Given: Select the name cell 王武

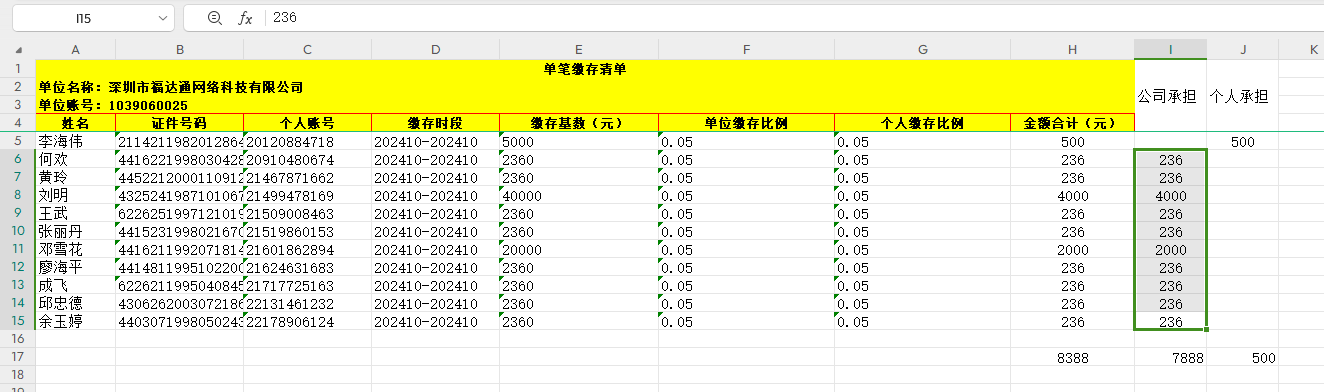Looking at the screenshot, I should [x=76, y=213].
